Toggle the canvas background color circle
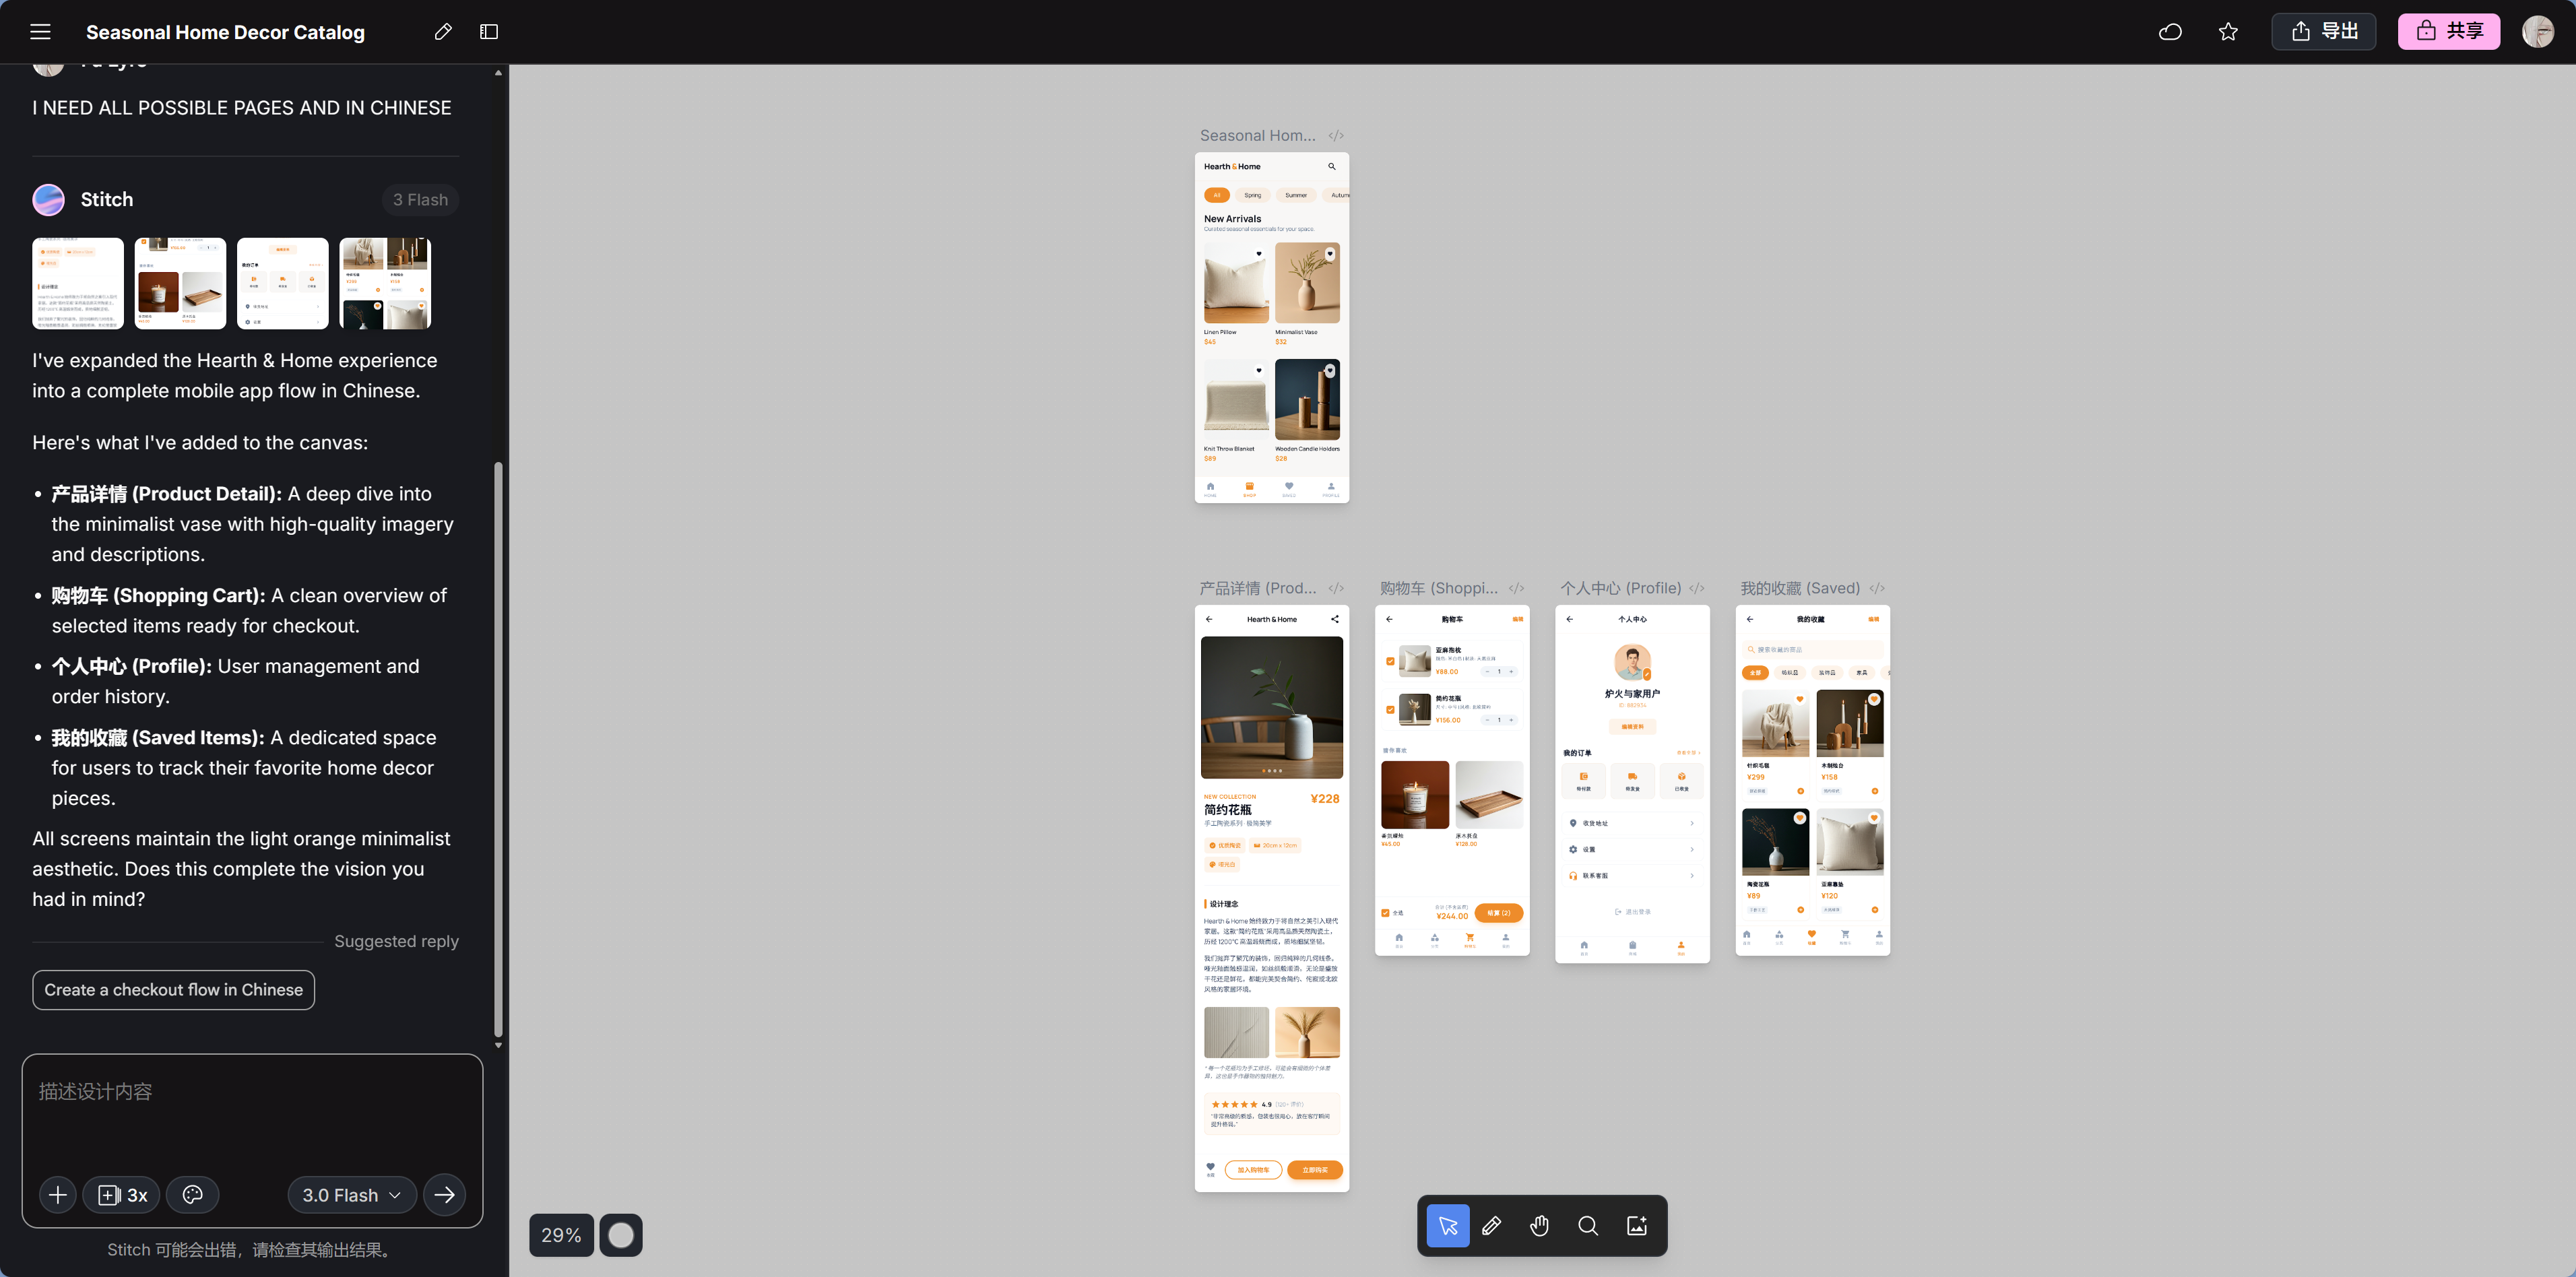 pos(621,1236)
